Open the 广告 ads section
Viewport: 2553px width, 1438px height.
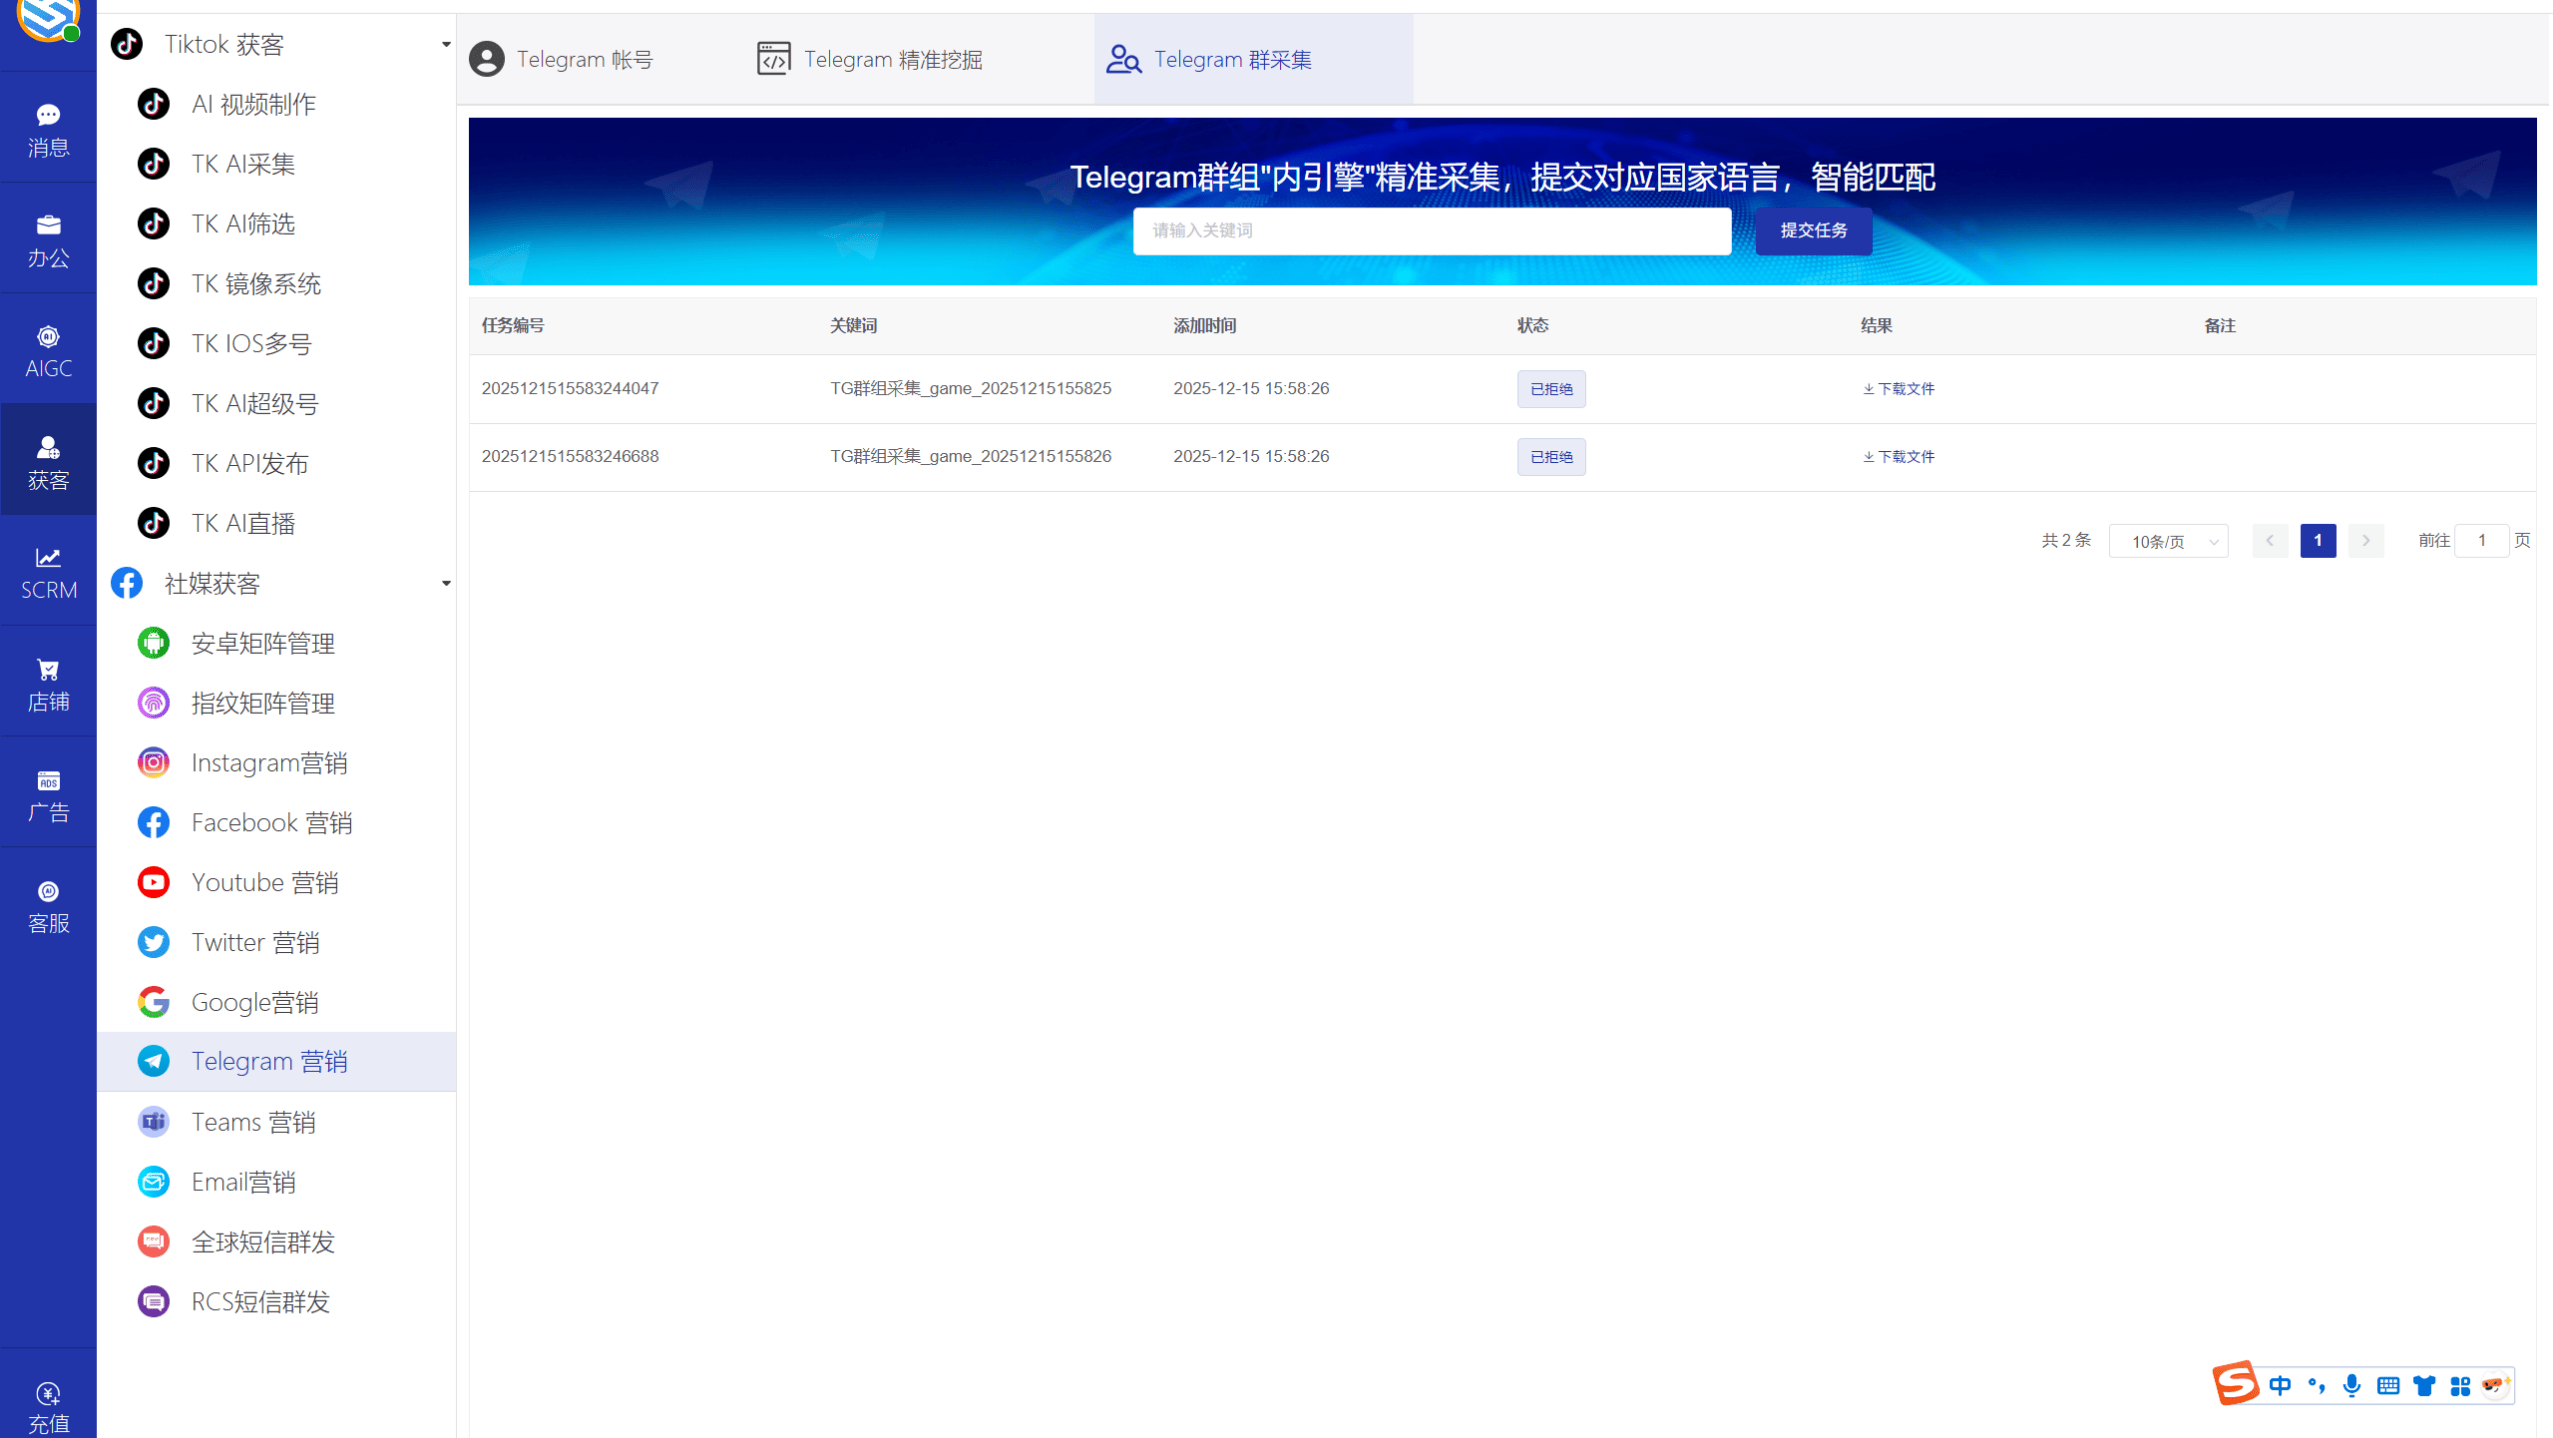[47, 793]
